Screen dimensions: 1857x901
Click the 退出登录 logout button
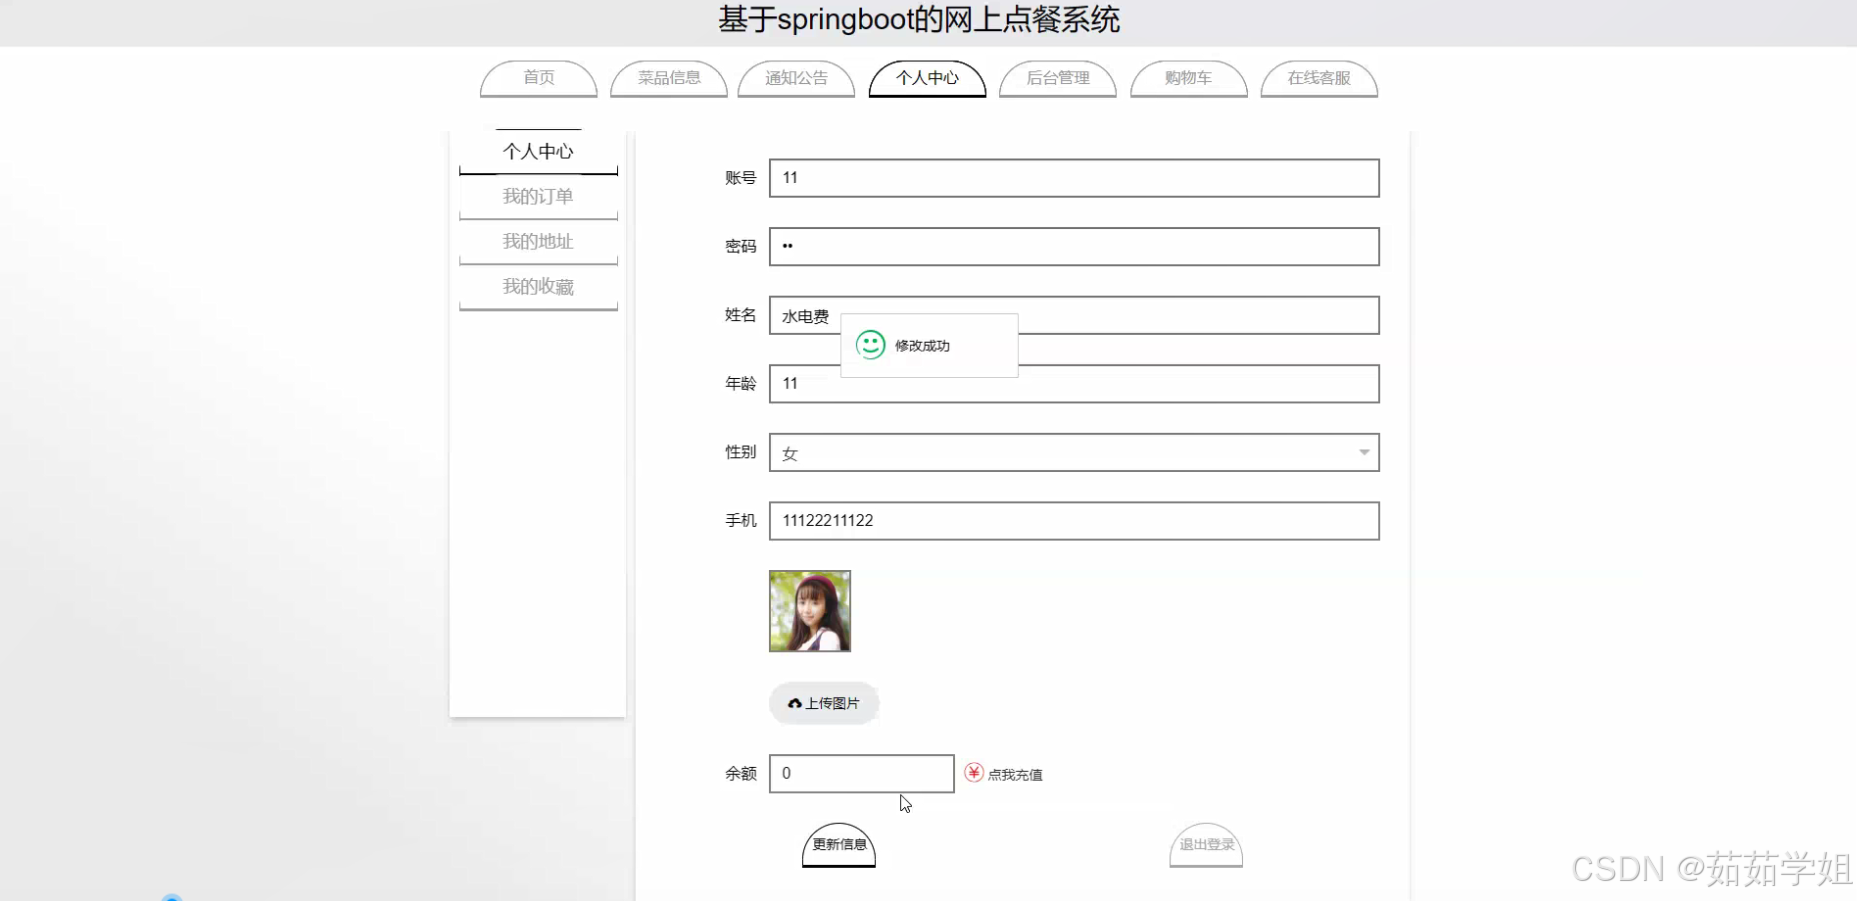coord(1205,845)
